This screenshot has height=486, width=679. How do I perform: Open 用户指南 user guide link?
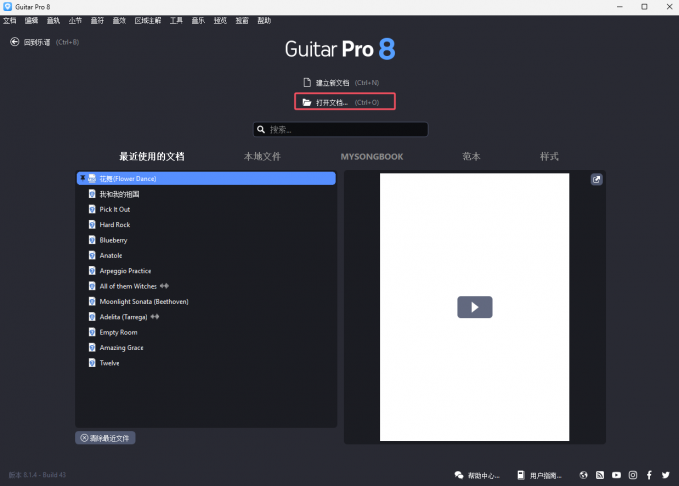pos(540,475)
